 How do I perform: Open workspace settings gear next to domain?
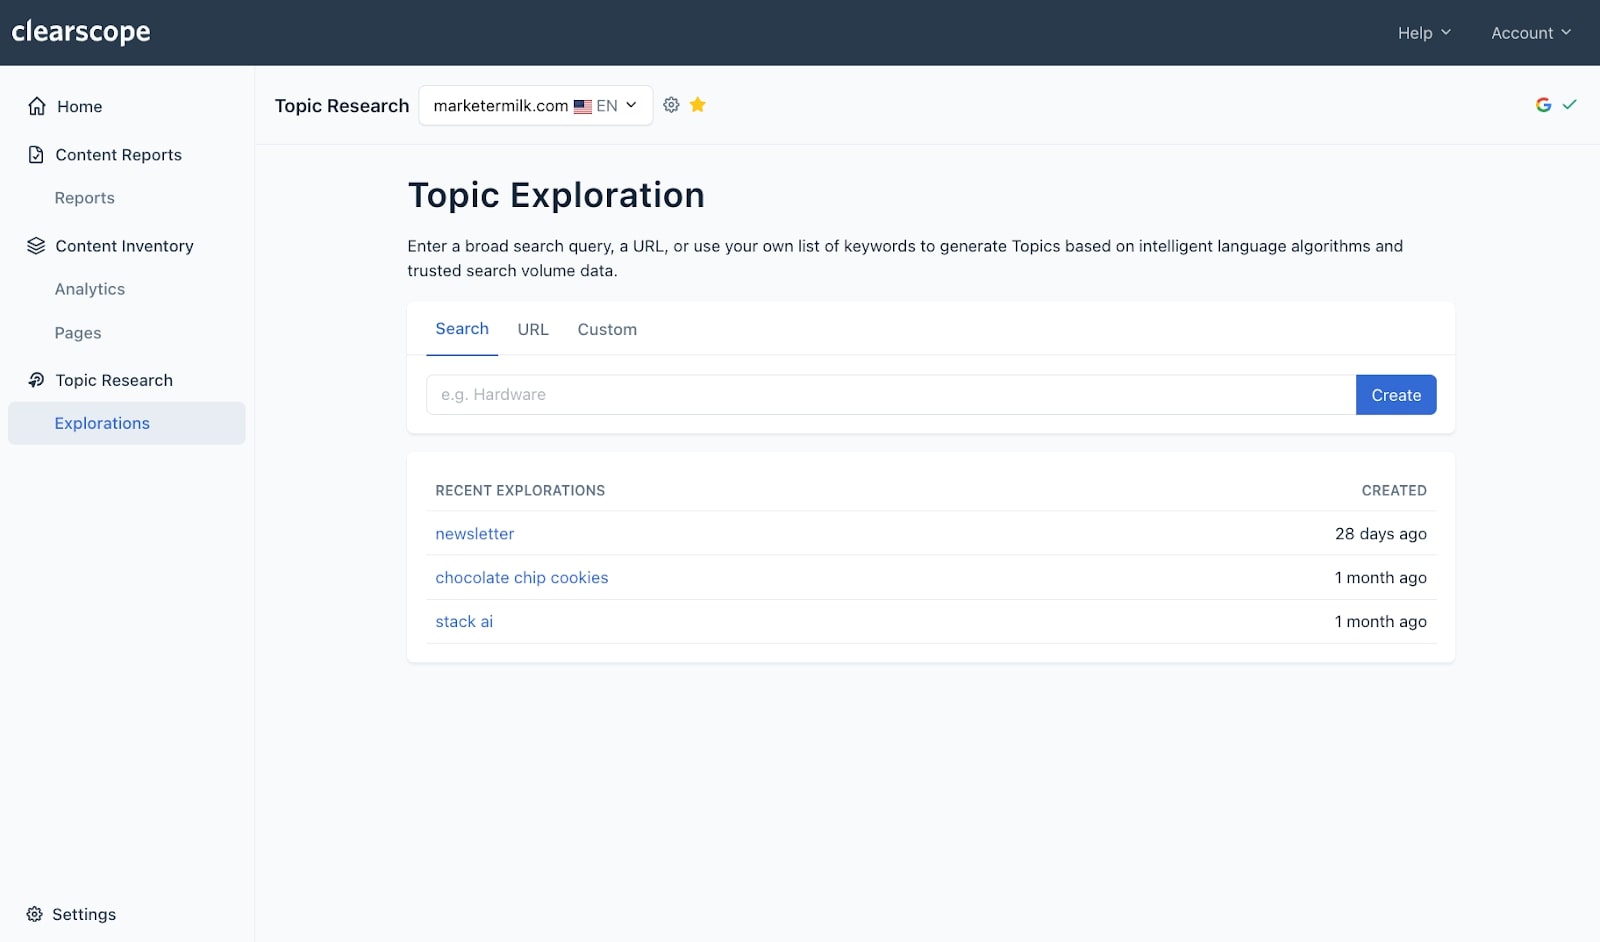pyautogui.click(x=671, y=105)
